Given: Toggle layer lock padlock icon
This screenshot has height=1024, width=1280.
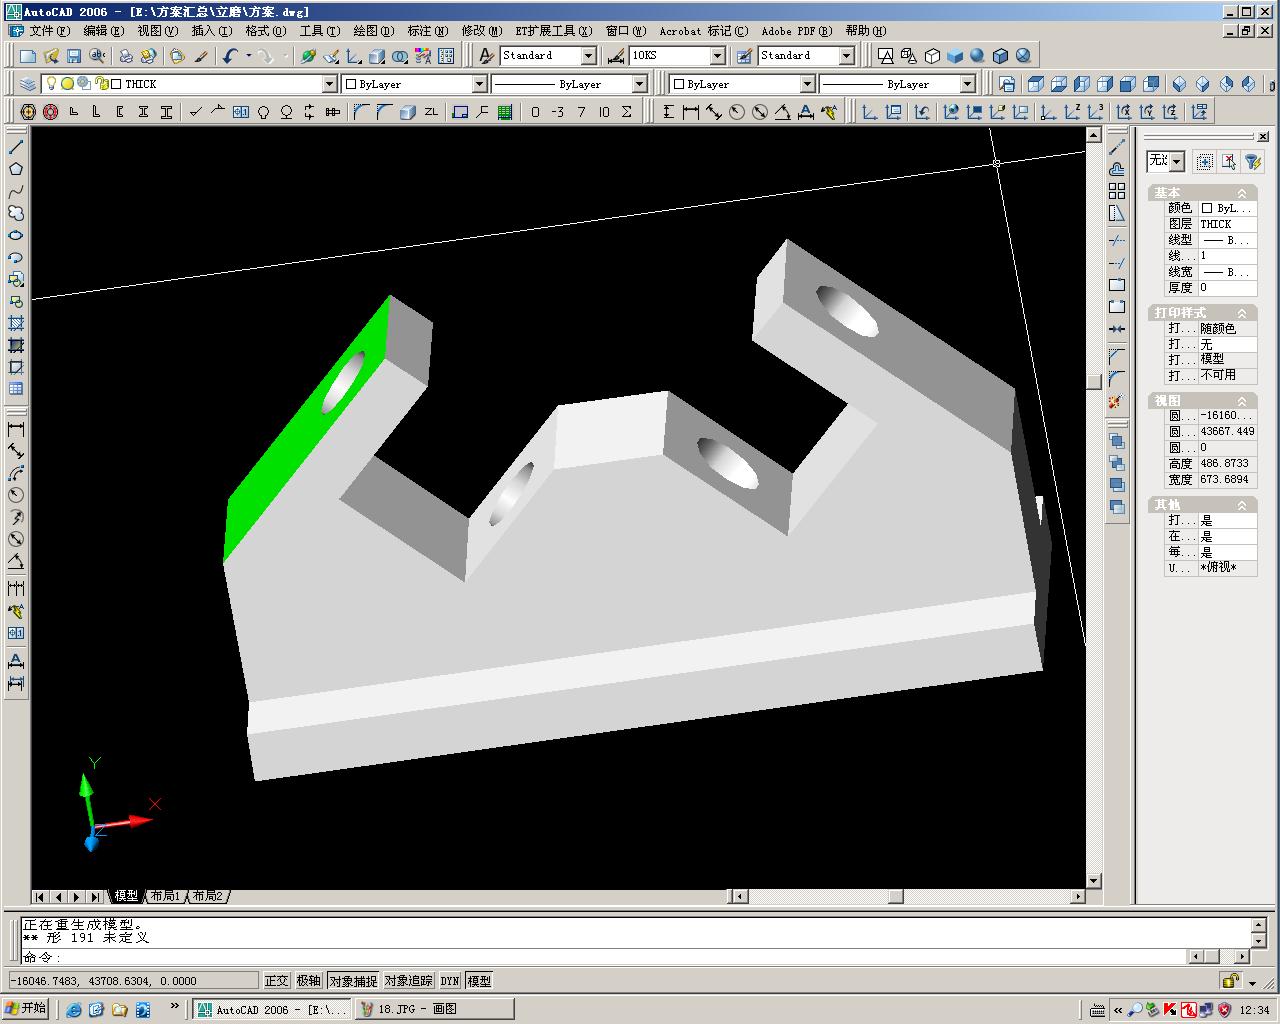Looking at the screenshot, I should coord(101,84).
